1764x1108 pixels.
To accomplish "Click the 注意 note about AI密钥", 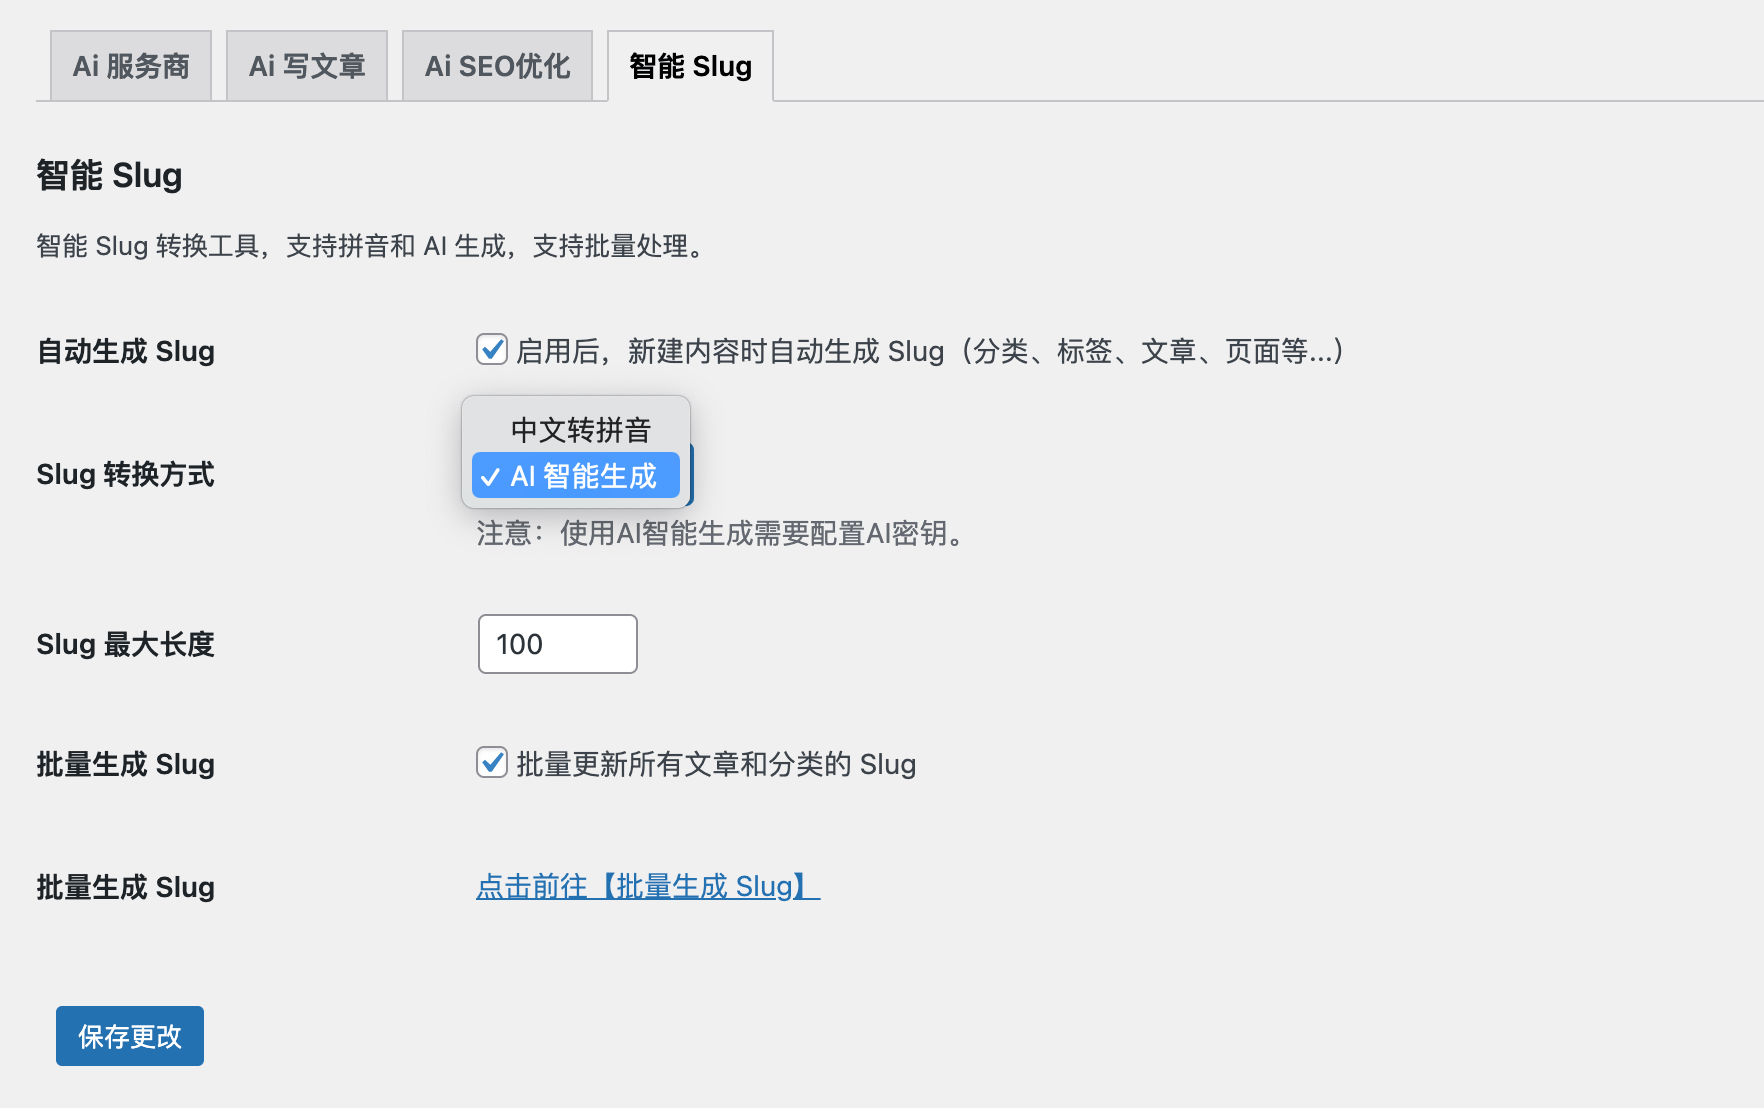I will (x=720, y=533).
